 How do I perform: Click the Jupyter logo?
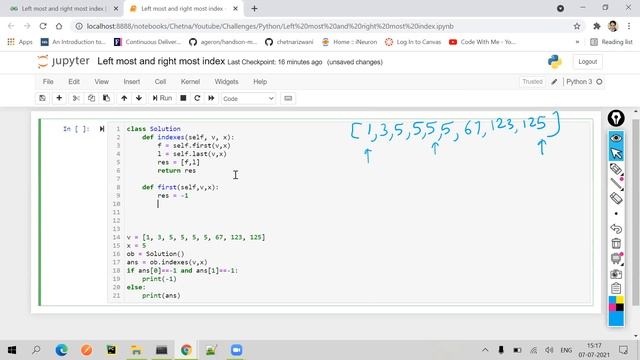click(x=63, y=61)
